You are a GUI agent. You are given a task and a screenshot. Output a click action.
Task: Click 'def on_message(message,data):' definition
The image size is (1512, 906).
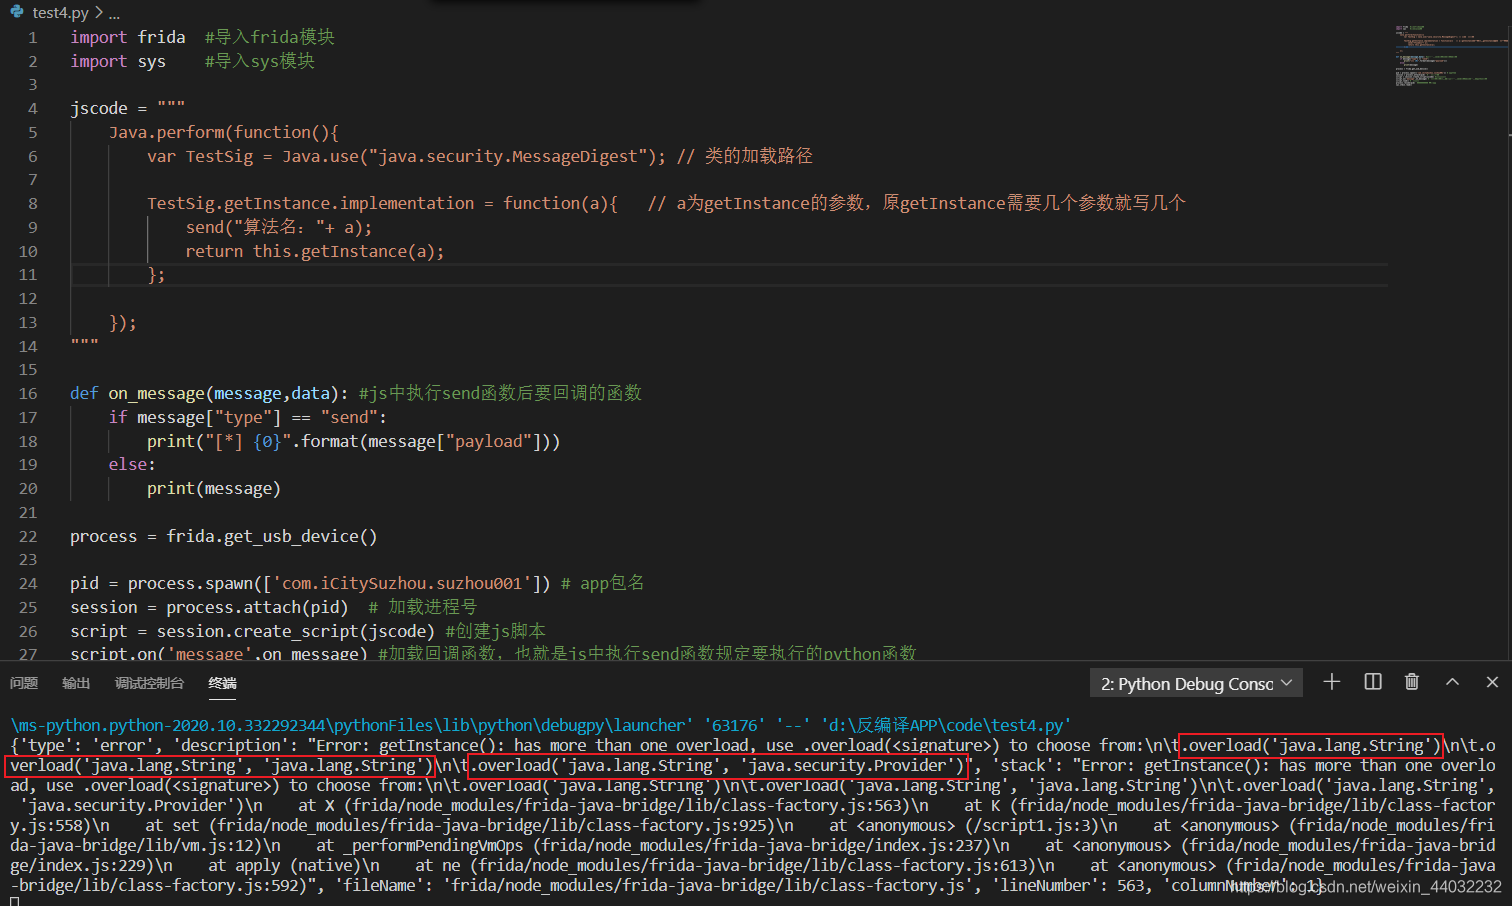pyautogui.click(x=210, y=394)
